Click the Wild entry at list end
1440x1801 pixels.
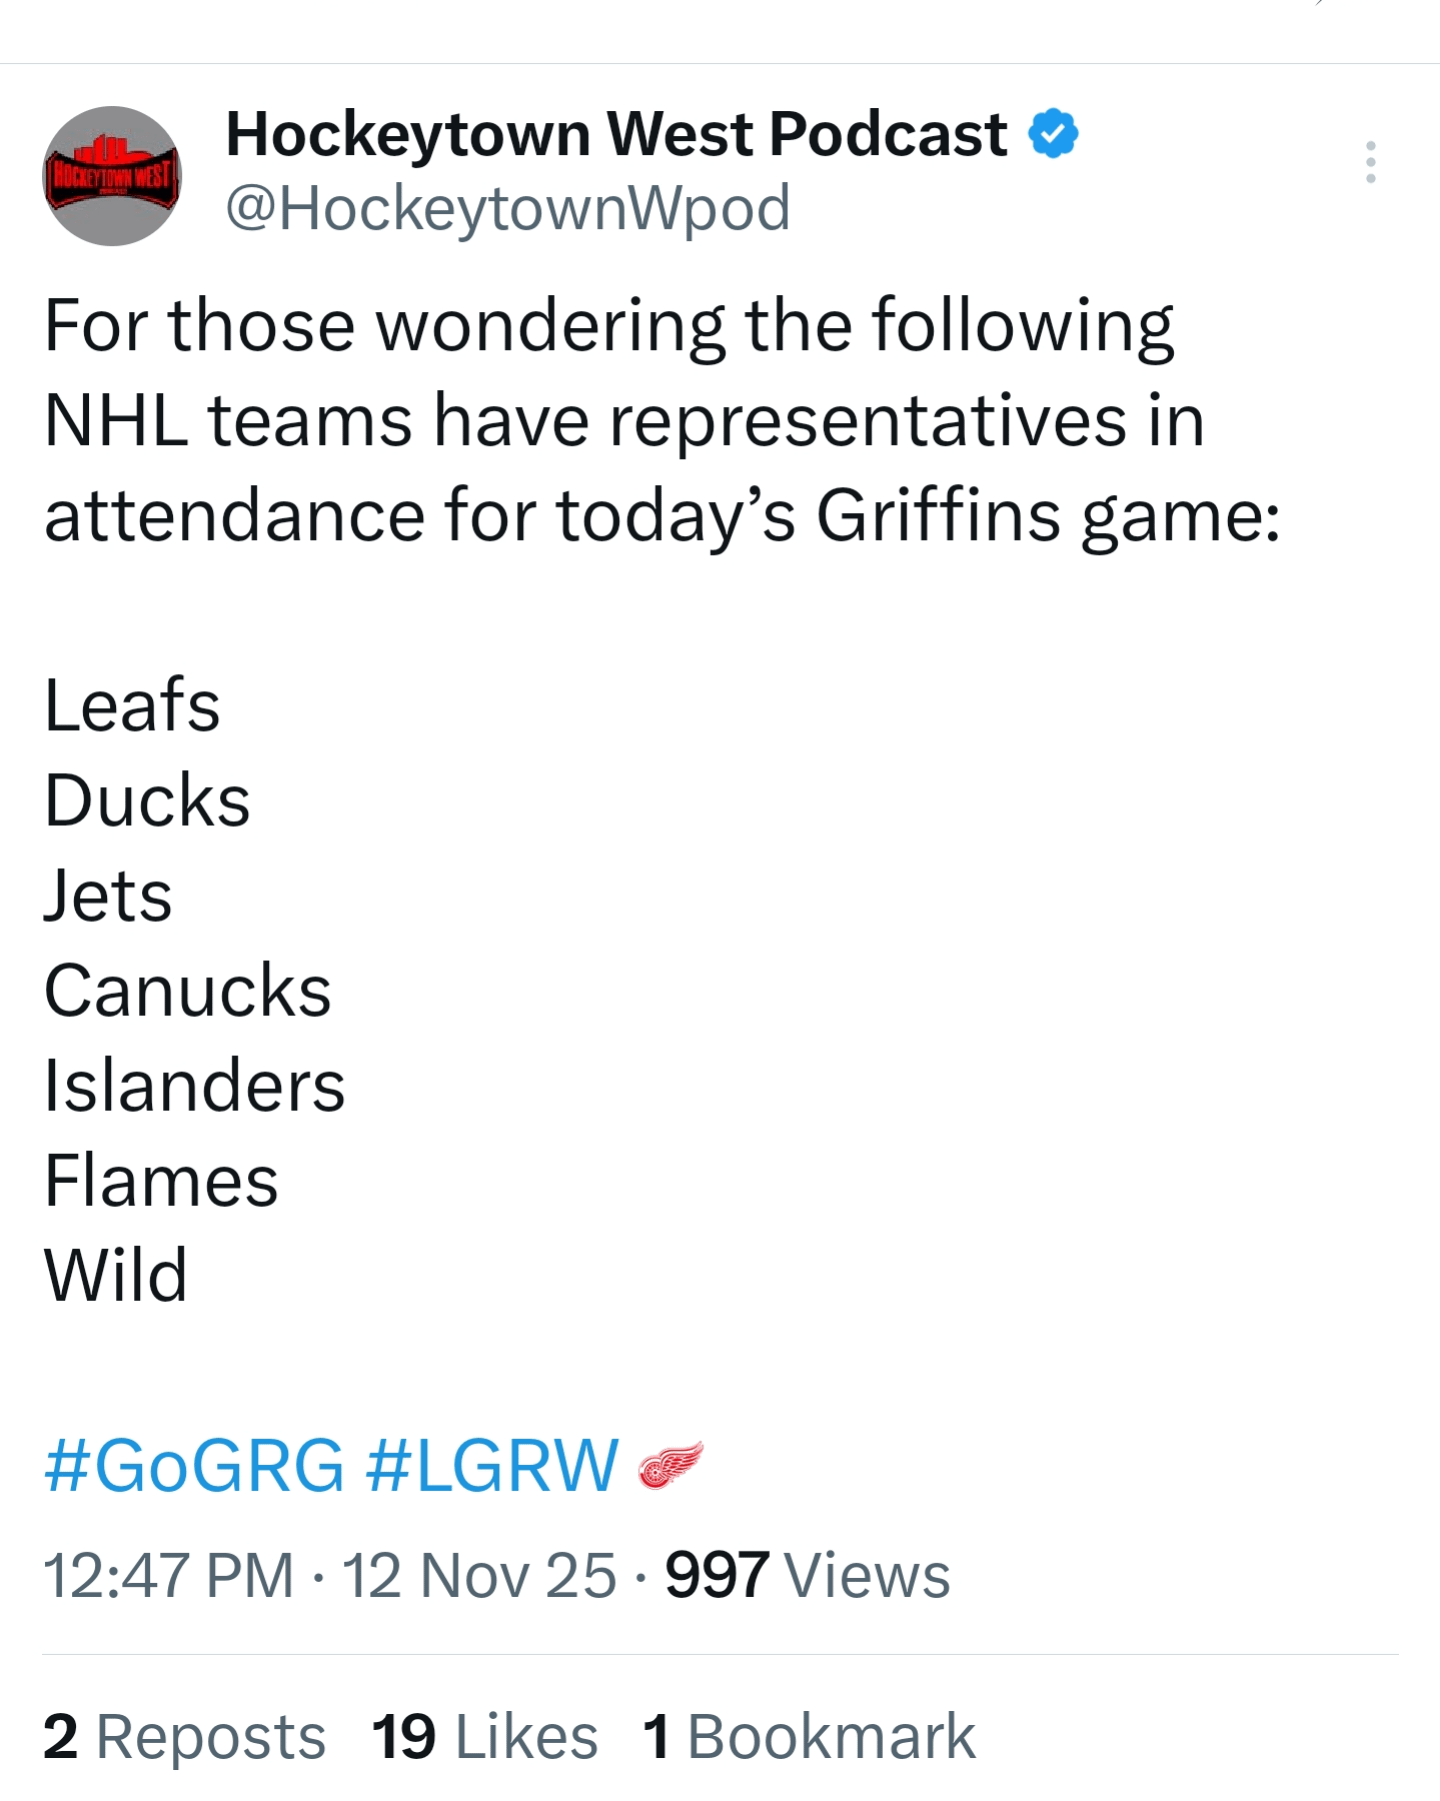tap(116, 1276)
